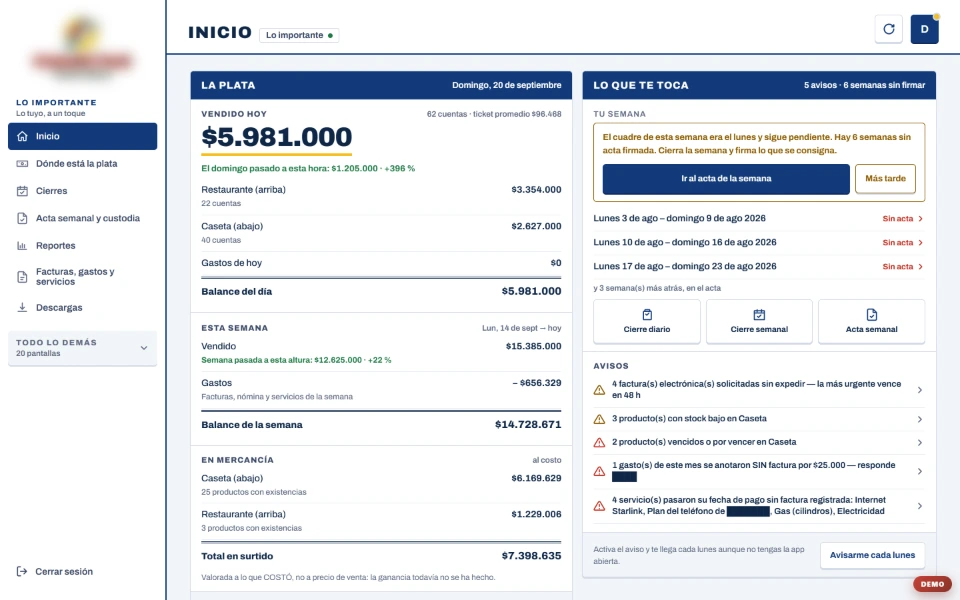Click the Caseta (abajo) 40 cuentas row

pos(381,233)
